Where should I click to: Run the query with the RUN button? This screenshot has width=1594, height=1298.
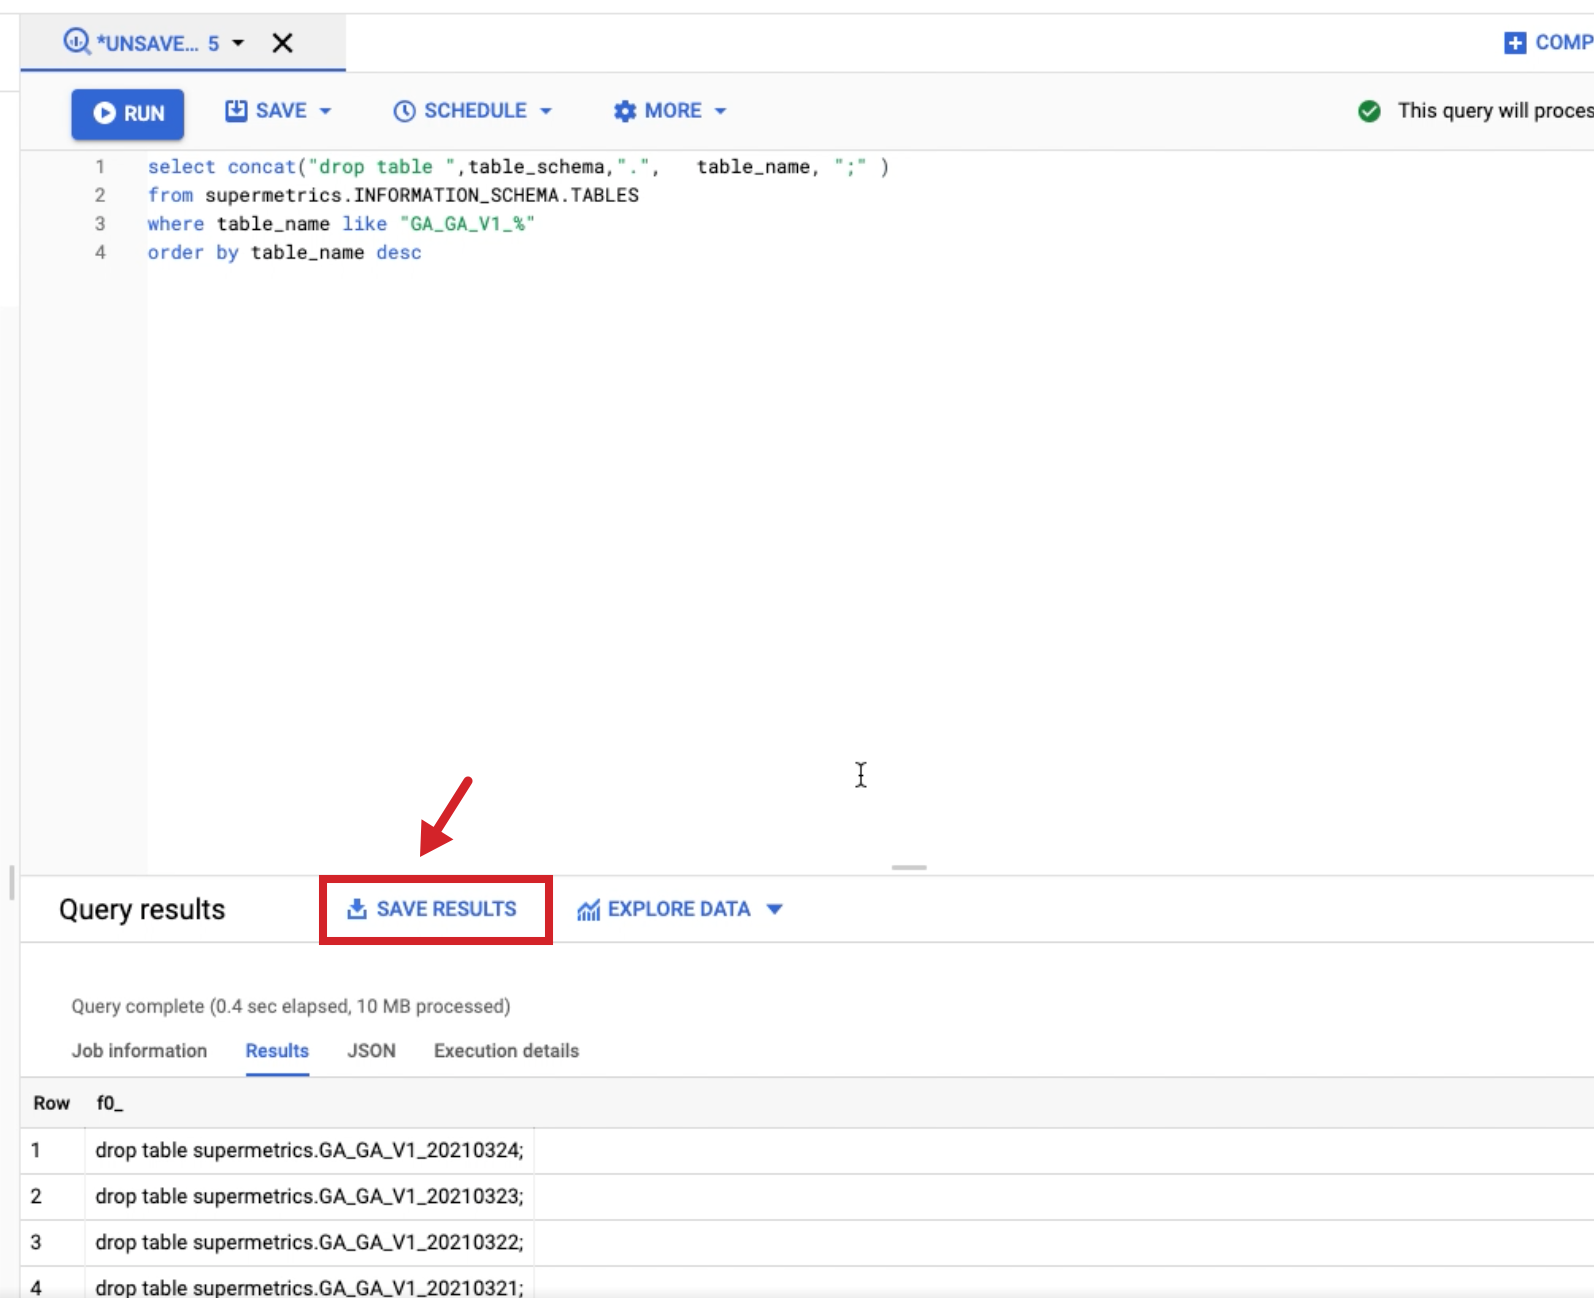point(127,113)
